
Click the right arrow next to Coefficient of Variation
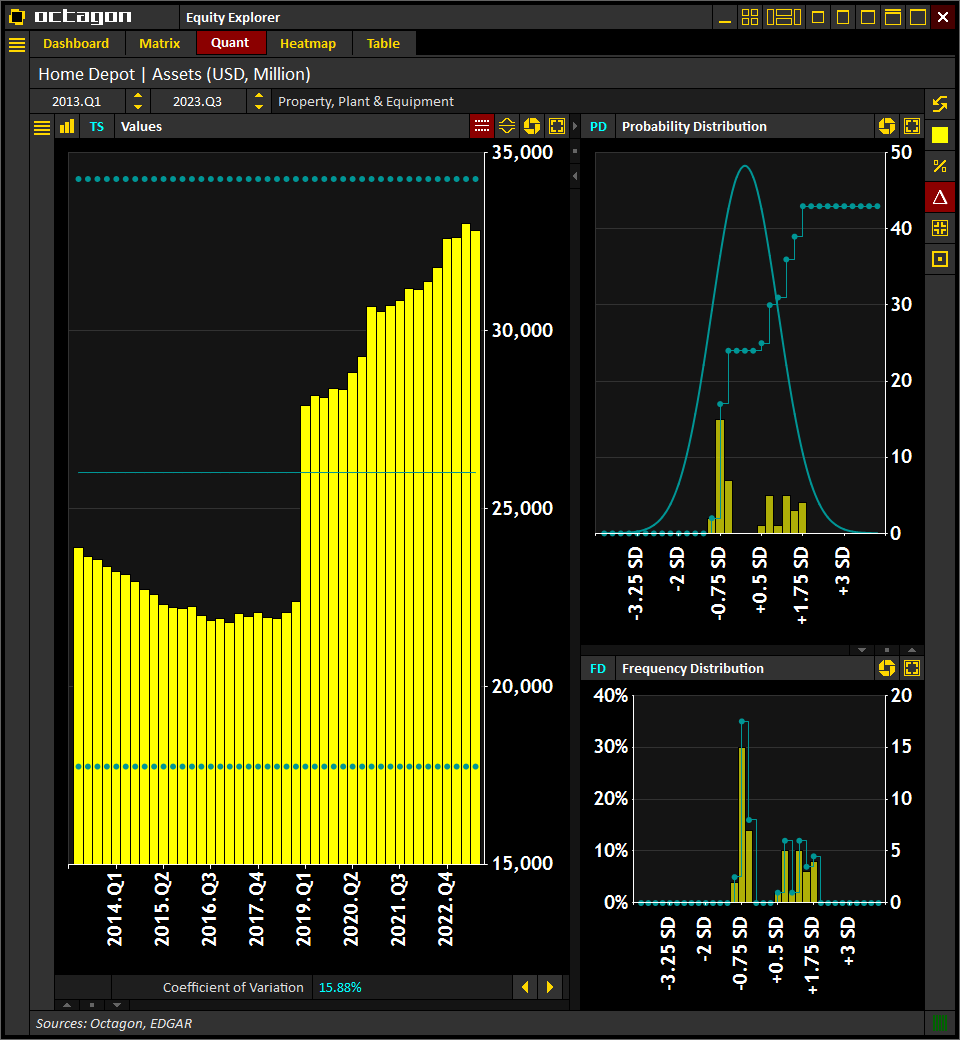[x=550, y=987]
